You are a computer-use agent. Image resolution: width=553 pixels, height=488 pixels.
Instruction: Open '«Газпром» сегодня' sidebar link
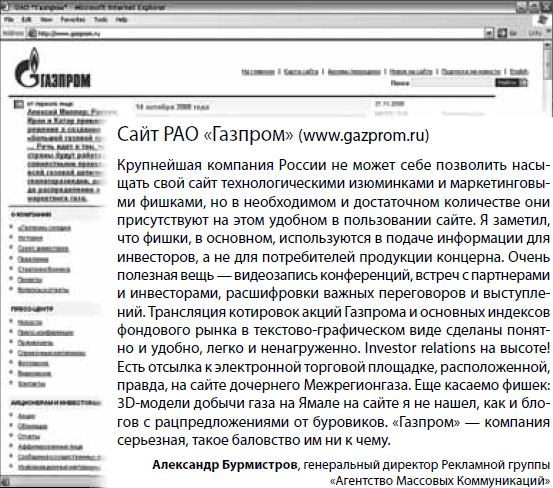click(44, 228)
